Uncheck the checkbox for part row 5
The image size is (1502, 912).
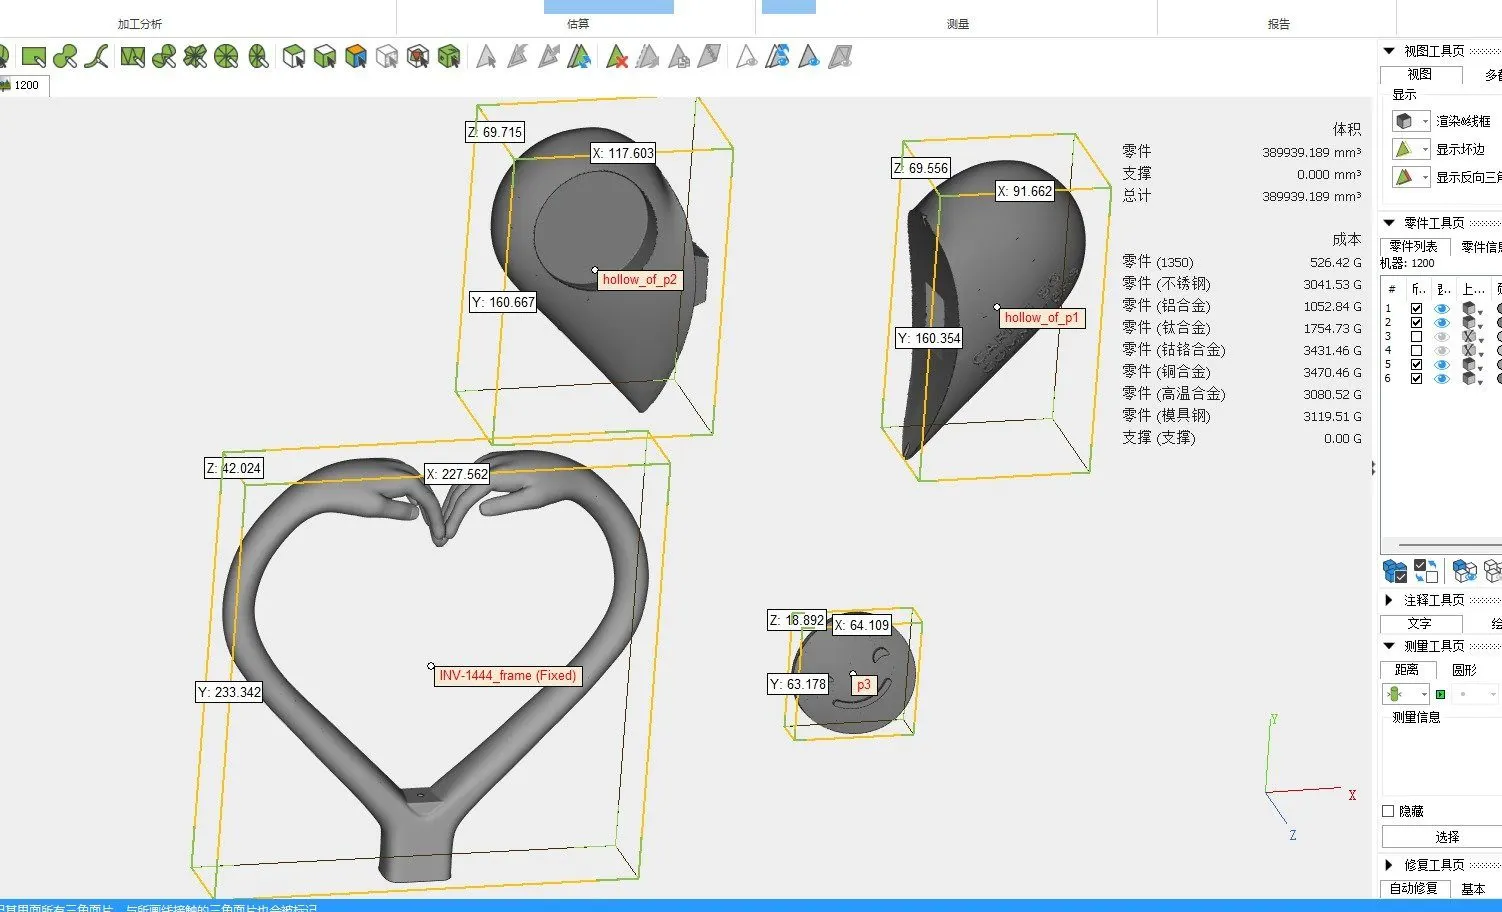pyautogui.click(x=1416, y=365)
